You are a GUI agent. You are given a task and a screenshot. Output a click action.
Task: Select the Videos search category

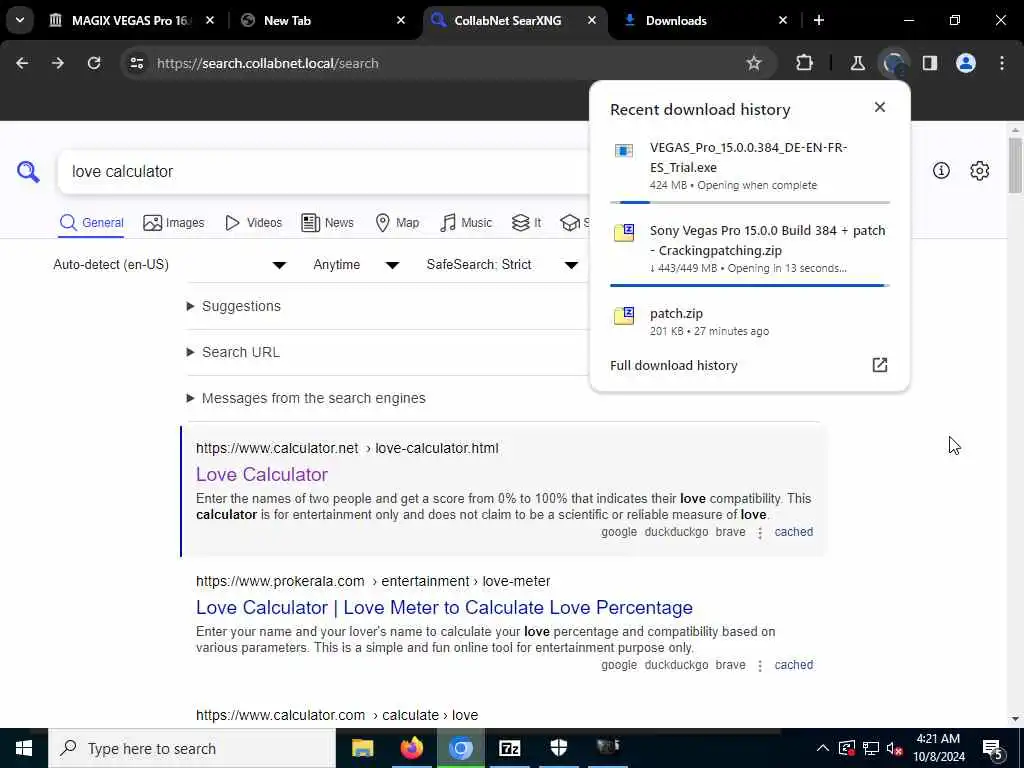pos(253,223)
